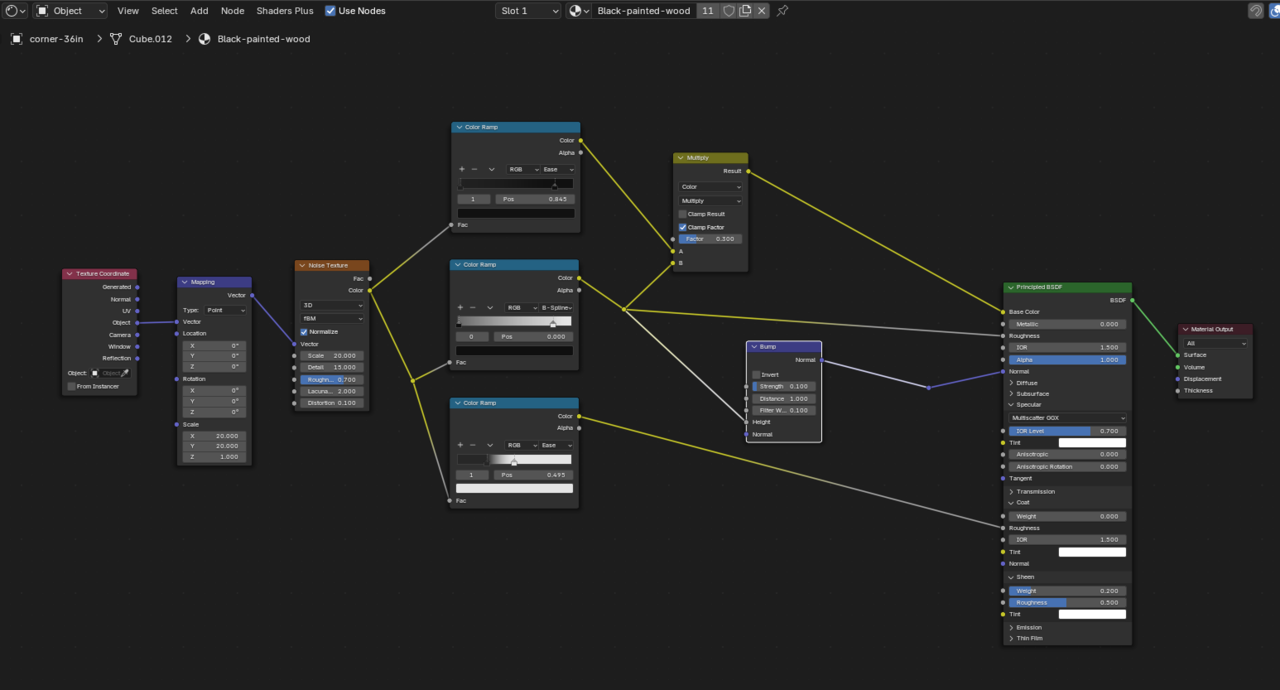
Task: Open the Slot 1 dropdown
Action: click(x=528, y=11)
